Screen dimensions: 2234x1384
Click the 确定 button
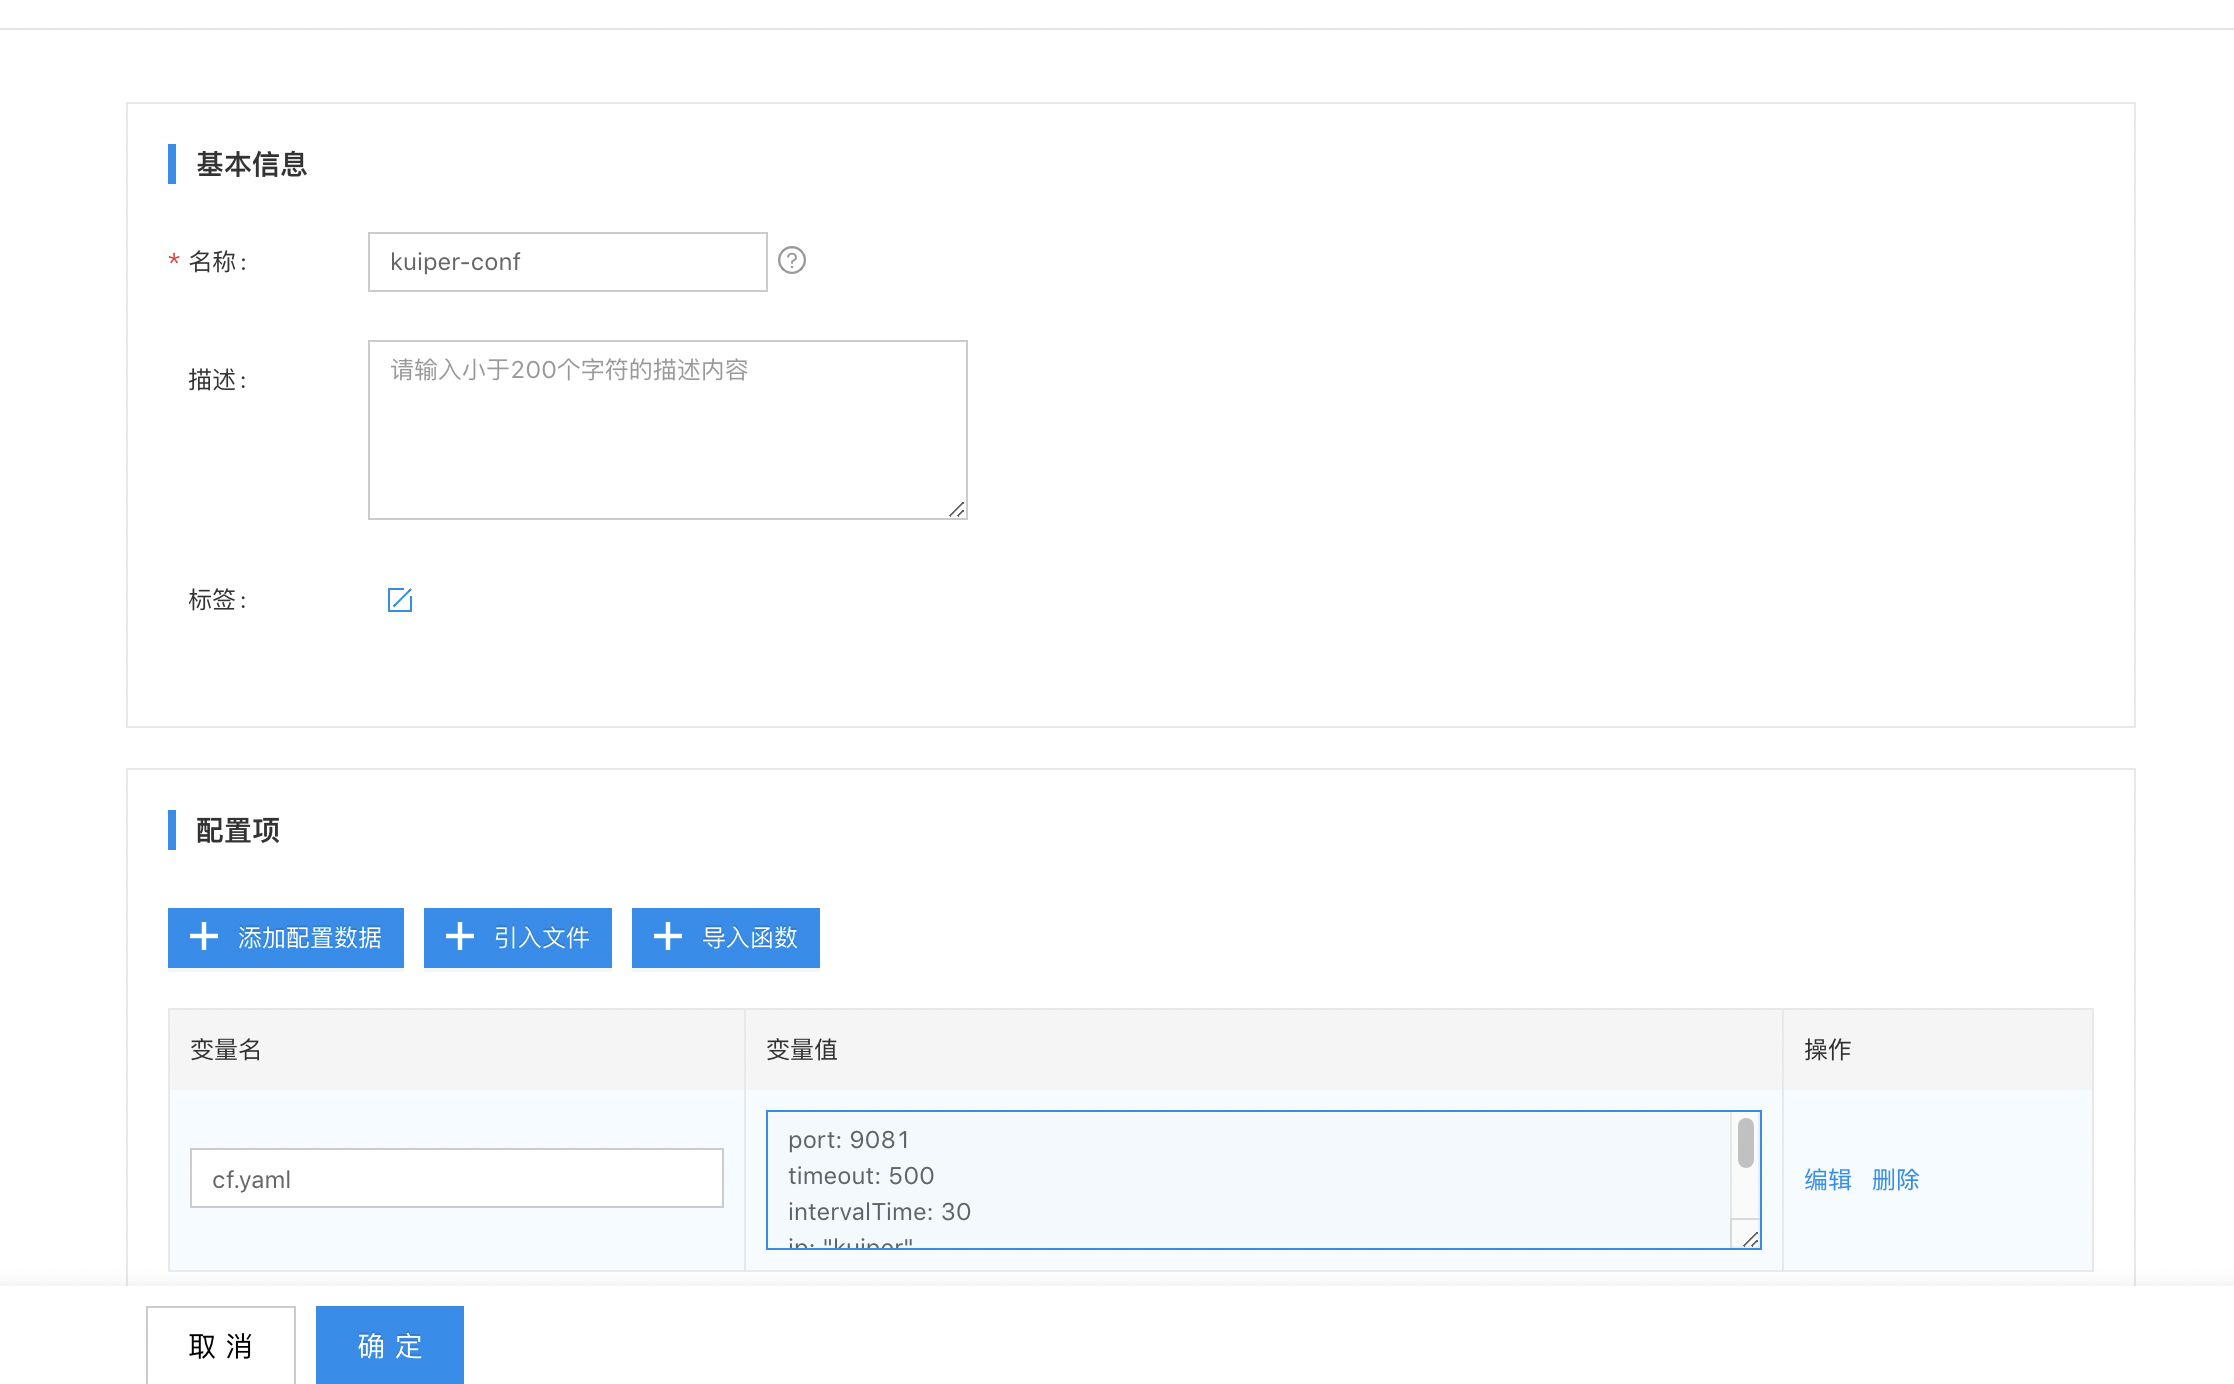tap(390, 1345)
